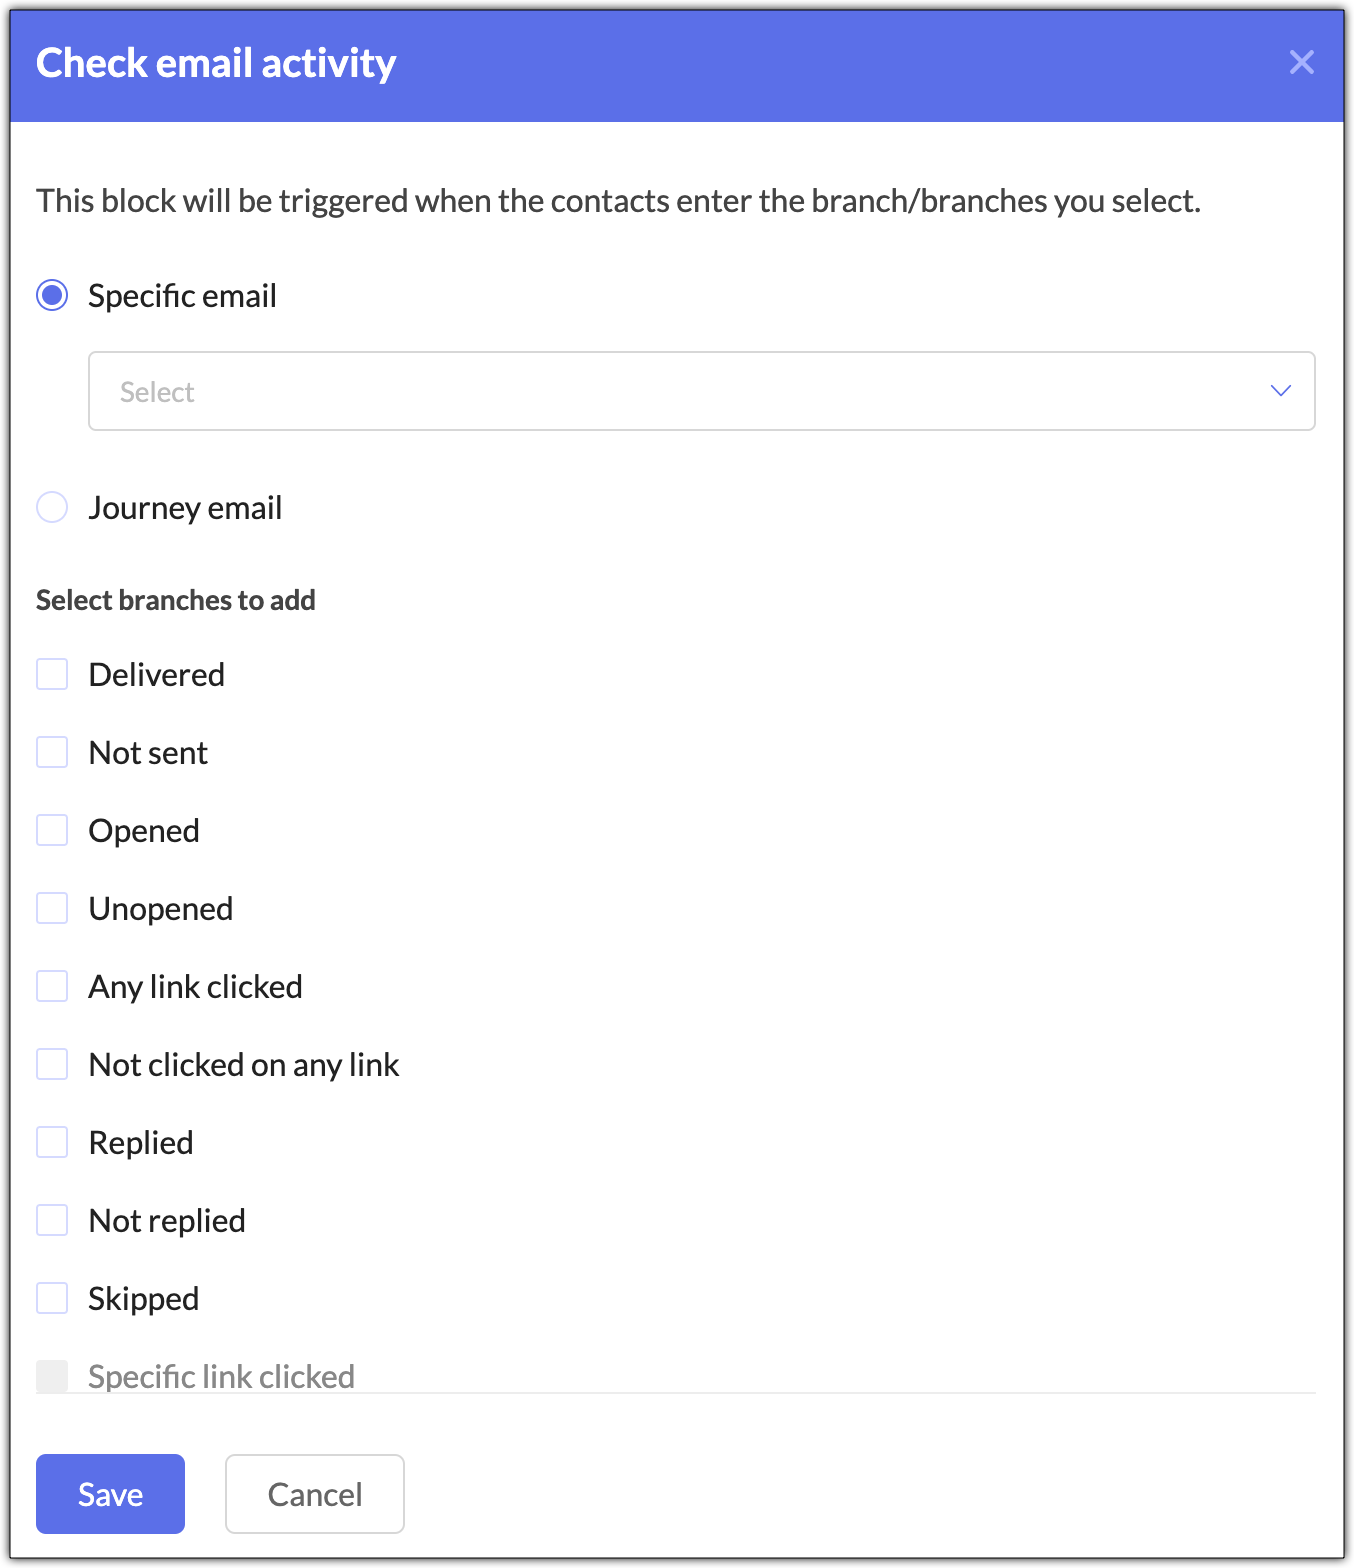
Task: Cancel the dialog changes
Action: tap(315, 1494)
